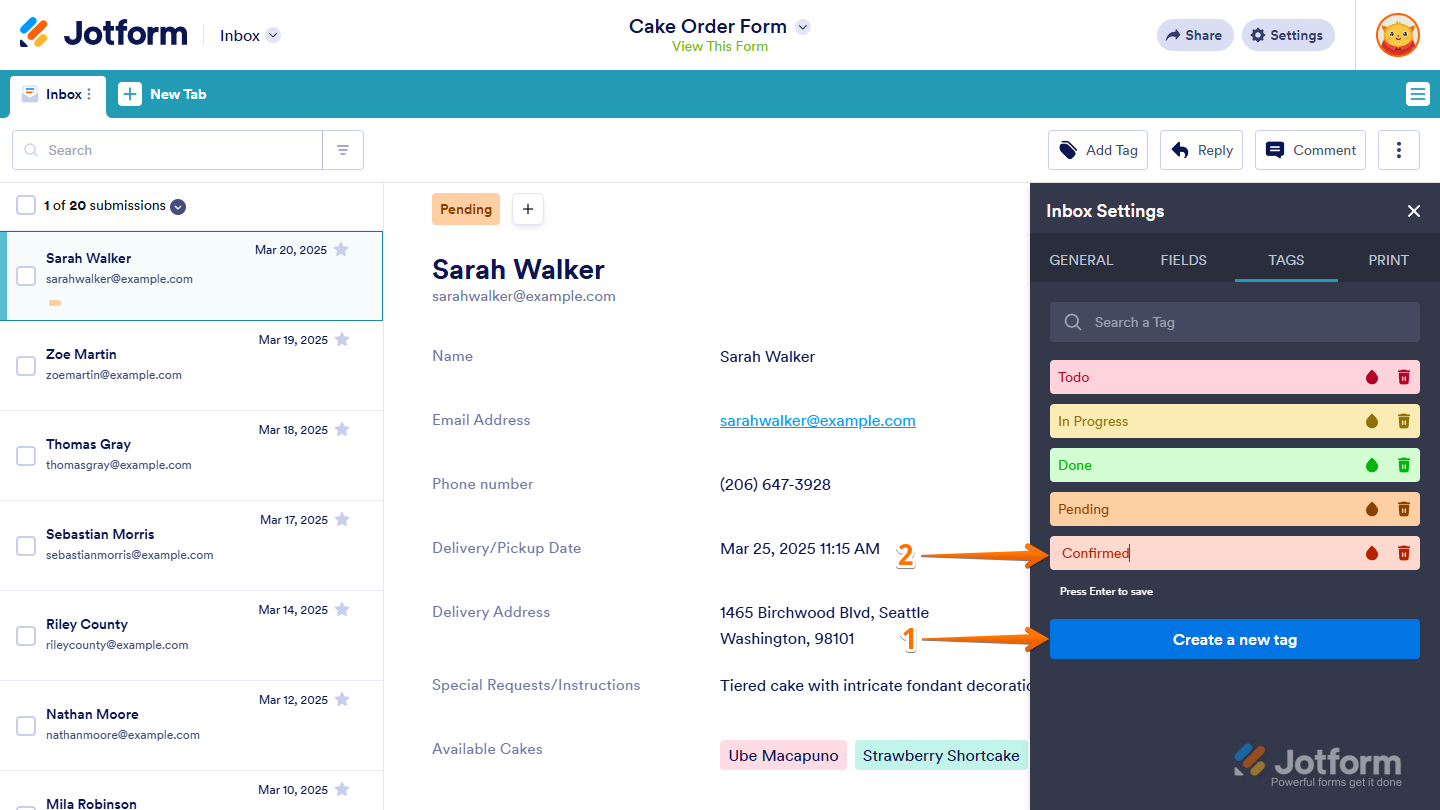Check Thomas Gray's submission checkbox

25,455
